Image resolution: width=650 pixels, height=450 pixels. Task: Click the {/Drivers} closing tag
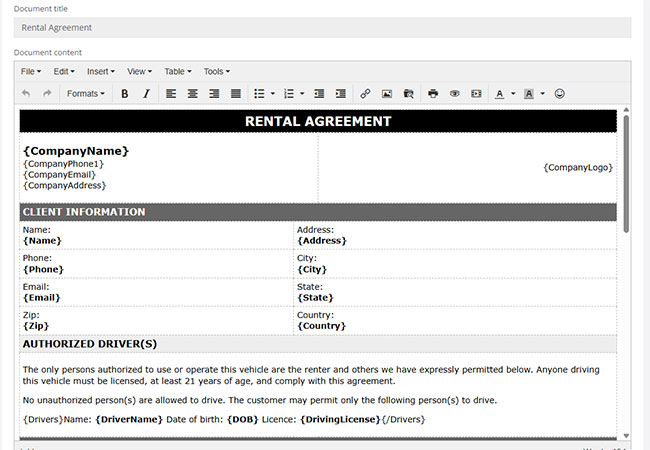pyautogui.click(x=403, y=419)
